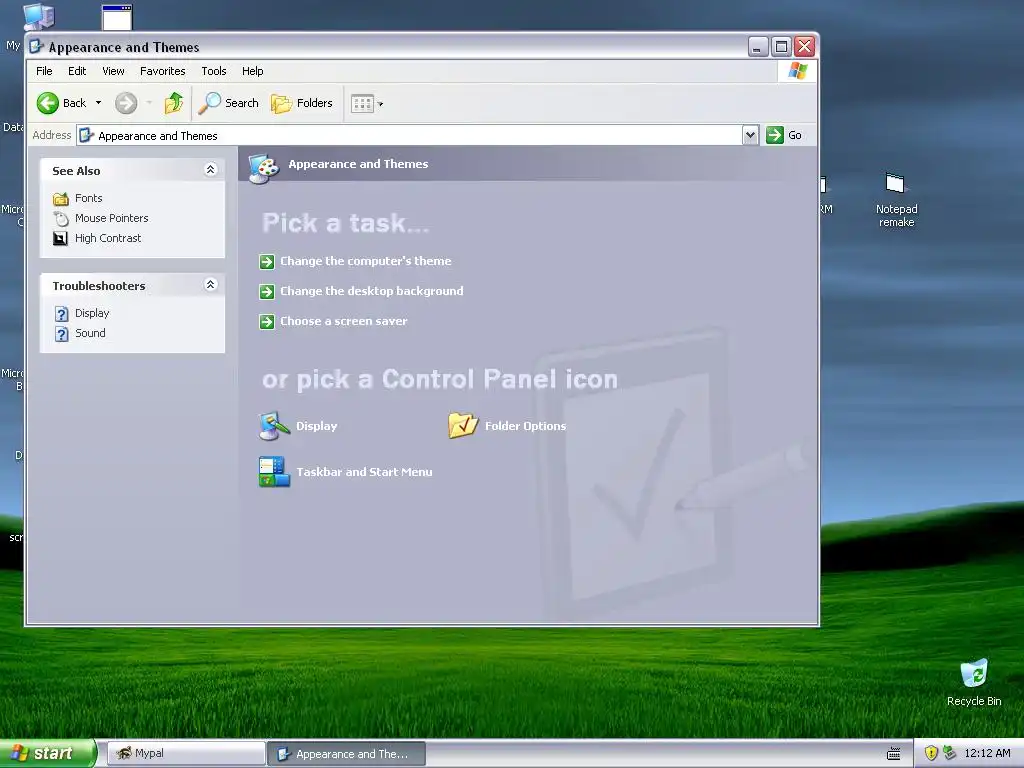
Task: Select Choose a screen saver
Action: [x=344, y=321]
